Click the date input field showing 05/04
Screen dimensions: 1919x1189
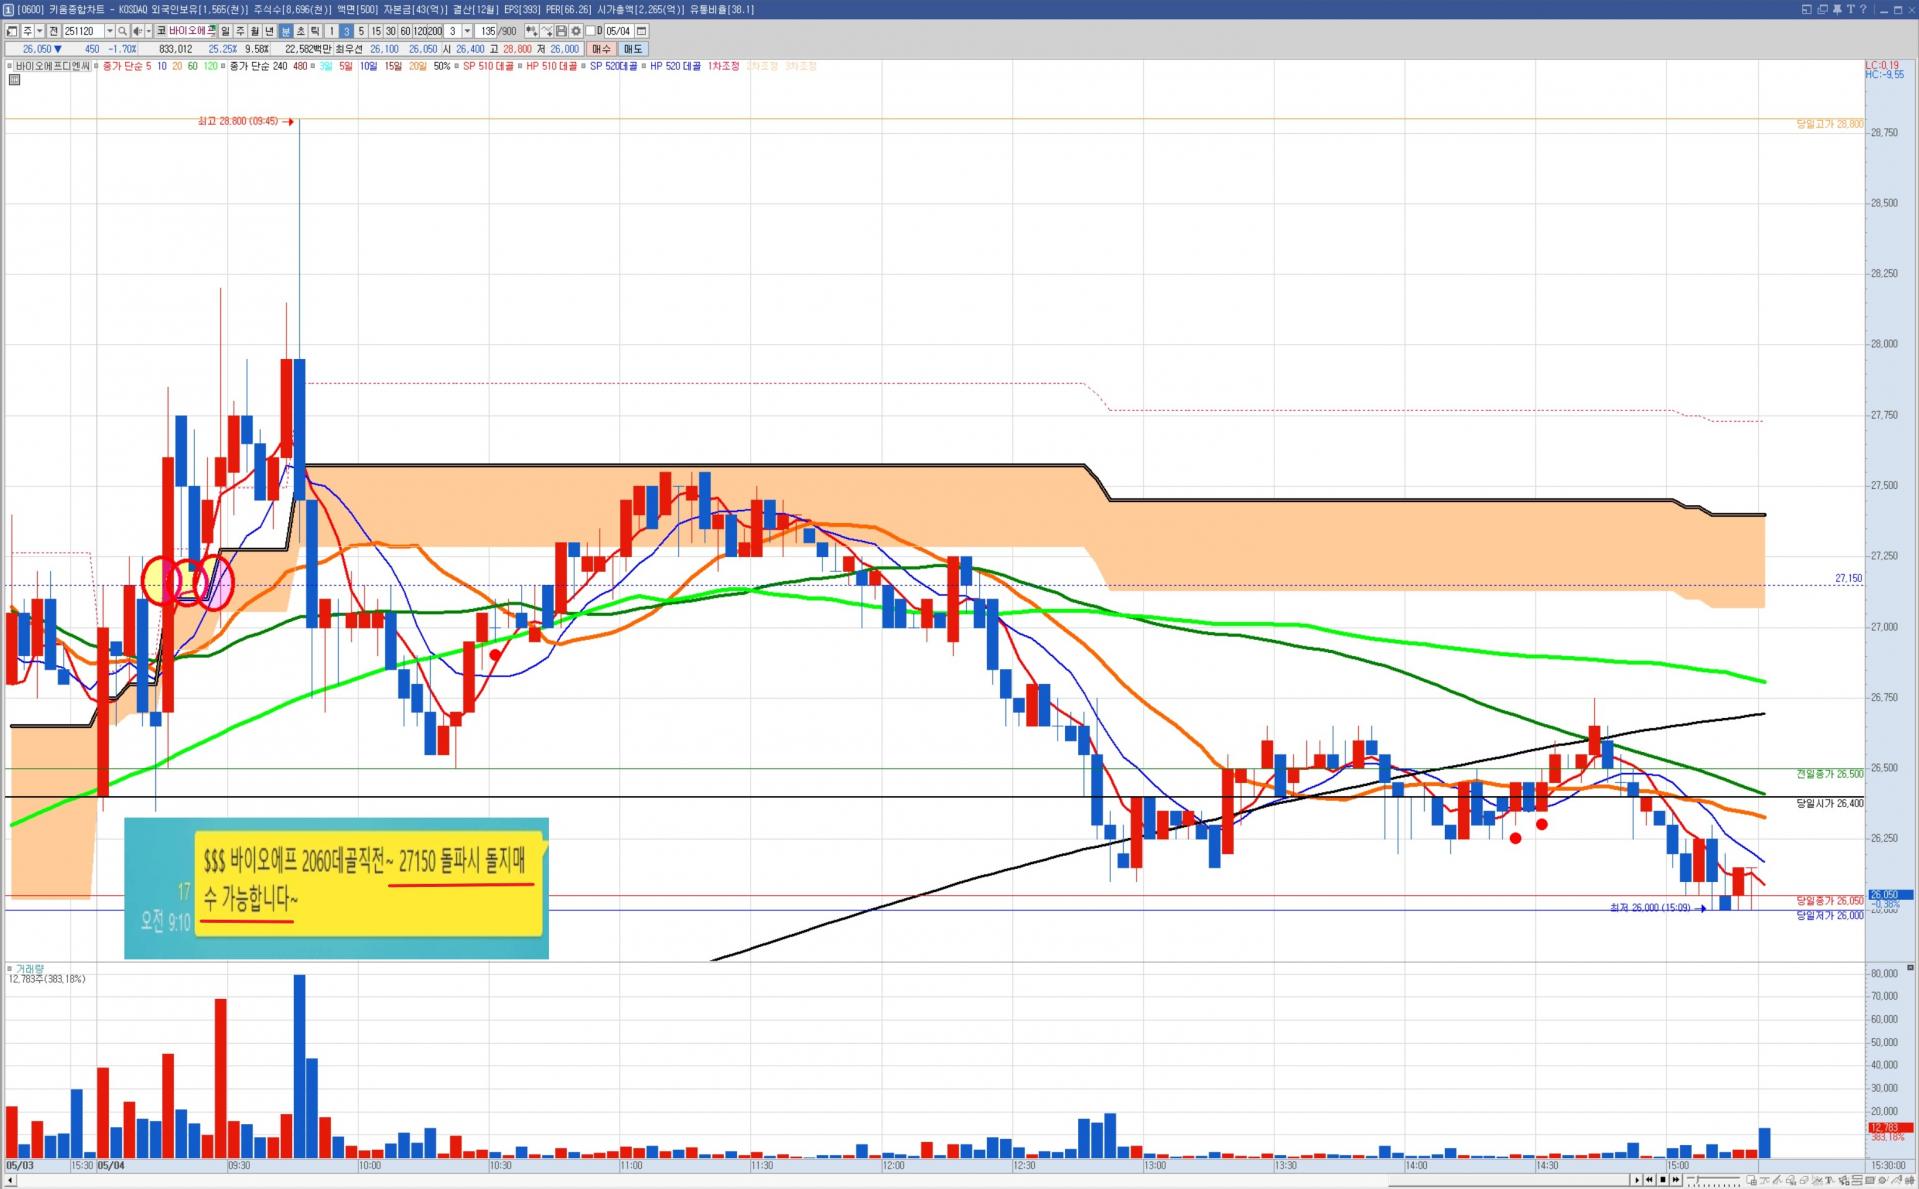pos(619,31)
